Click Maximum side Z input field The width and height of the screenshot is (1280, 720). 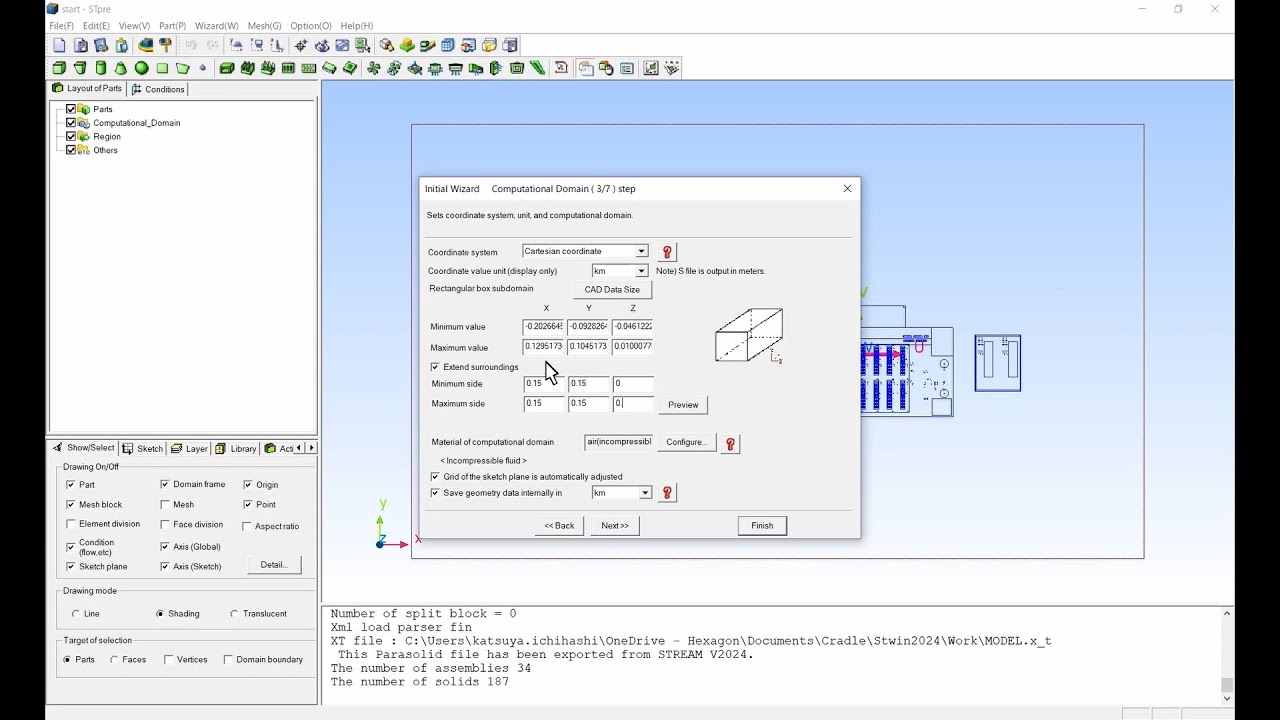pos(633,404)
